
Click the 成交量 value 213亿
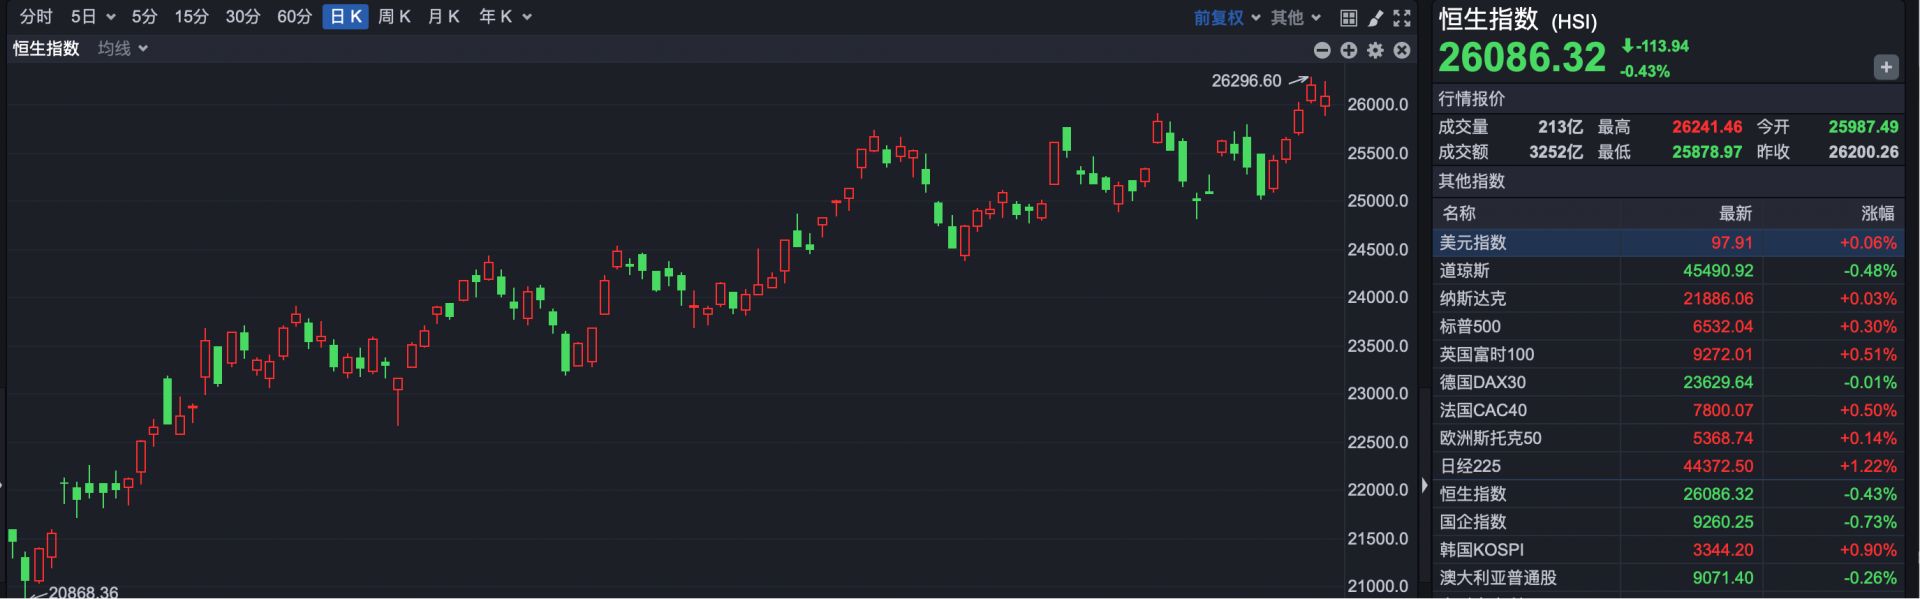1561,127
